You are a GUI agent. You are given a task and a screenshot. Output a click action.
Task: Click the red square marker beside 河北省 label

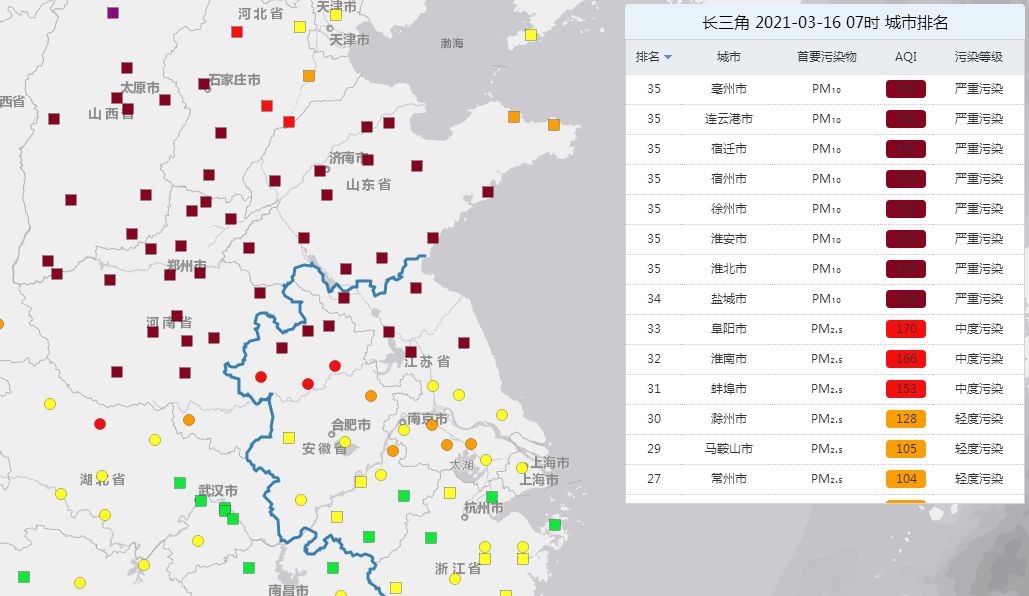coord(237,32)
